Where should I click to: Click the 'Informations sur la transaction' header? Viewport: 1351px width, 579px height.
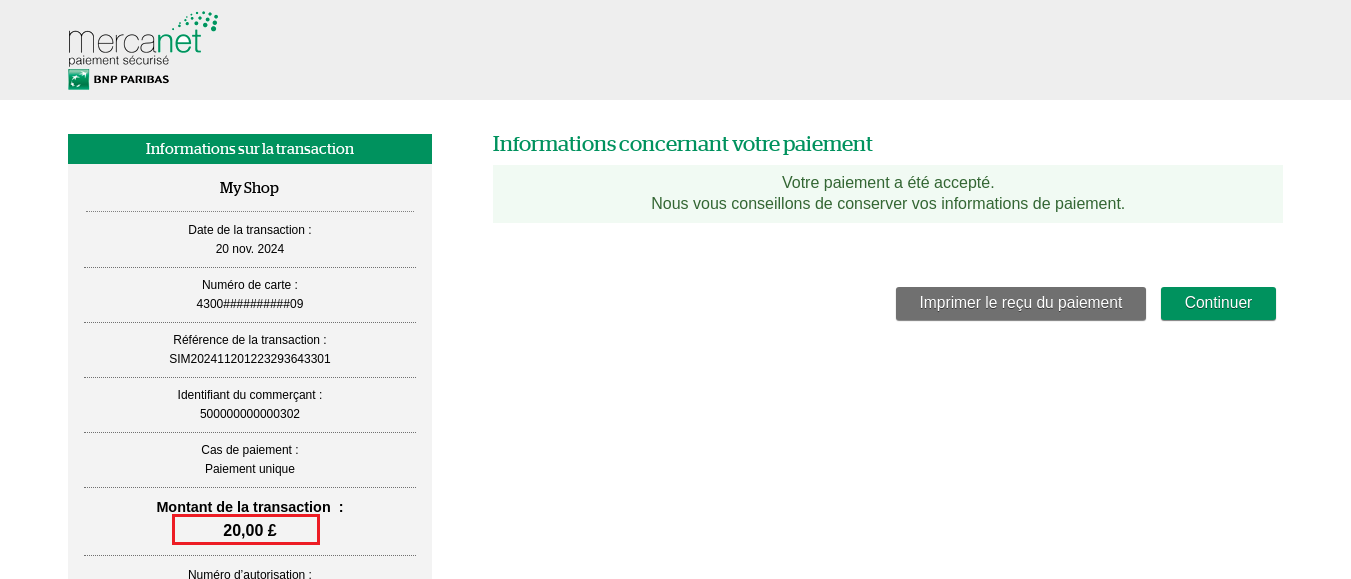[249, 149]
